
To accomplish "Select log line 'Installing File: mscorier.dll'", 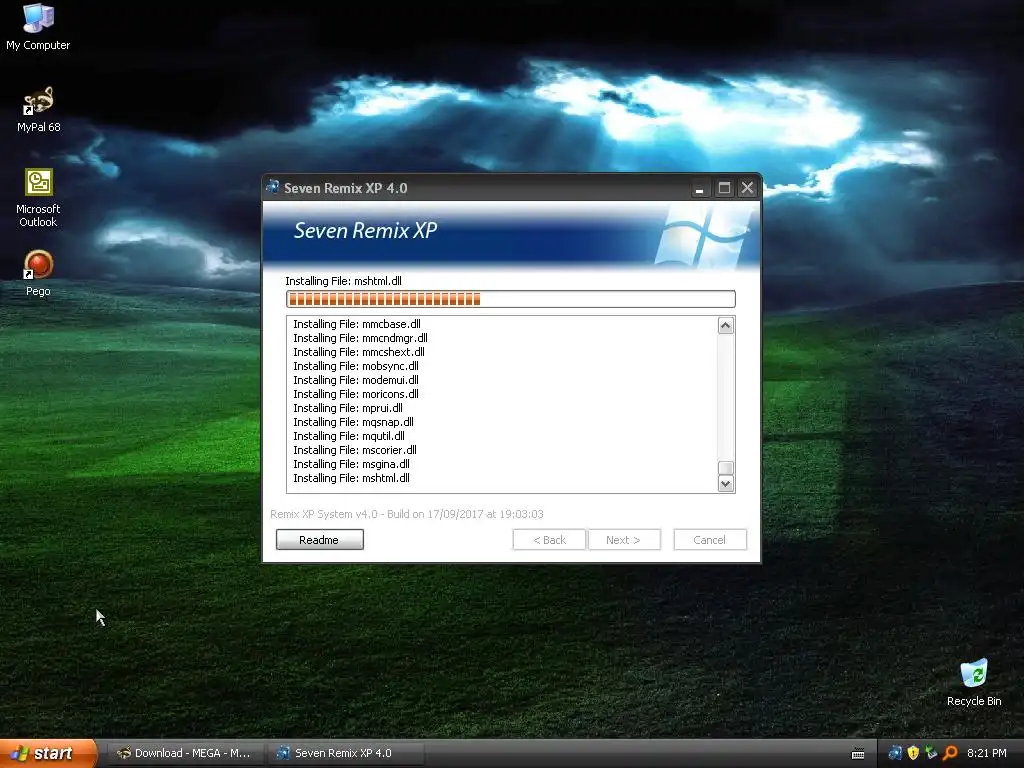I will click(355, 450).
